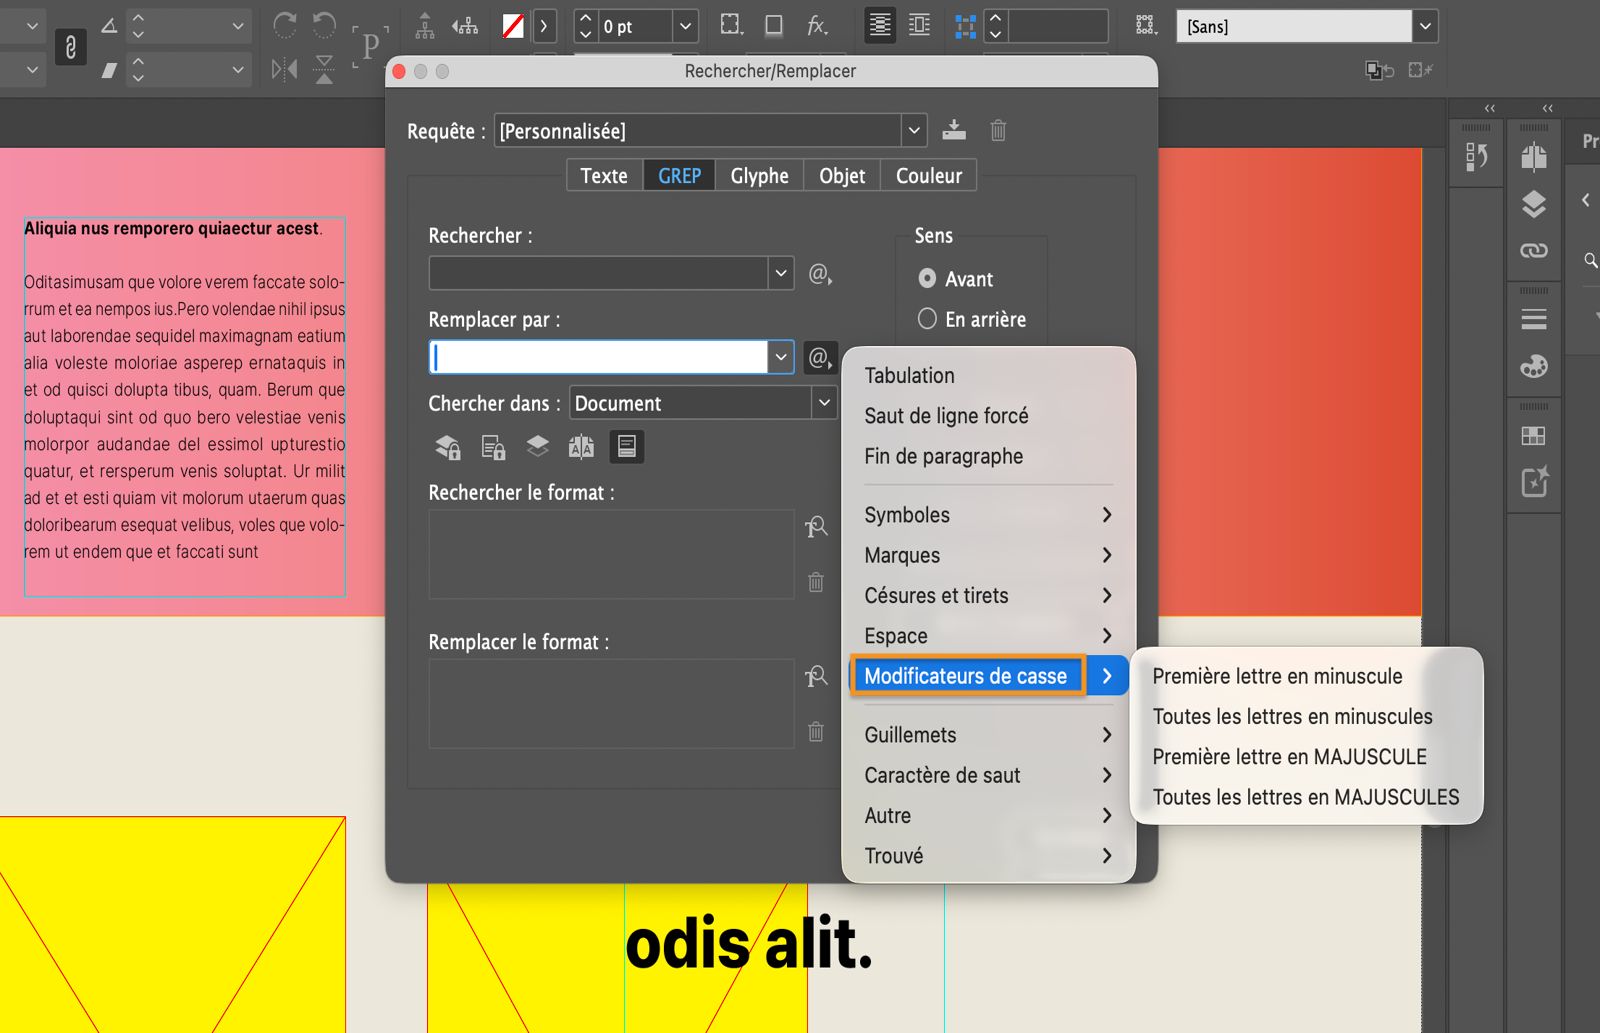The height and width of the screenshot is (1033, 1600).
Task: Open the Pages panel icon
Action: click(x=1534, y=156)
